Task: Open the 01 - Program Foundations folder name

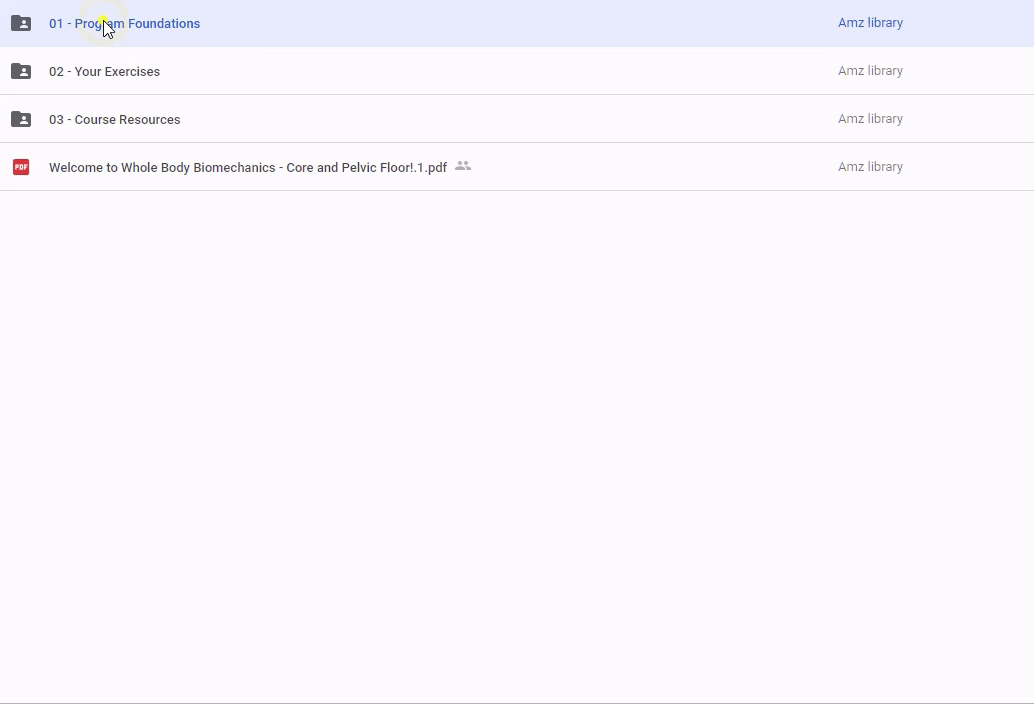Action: pos(124,23)
